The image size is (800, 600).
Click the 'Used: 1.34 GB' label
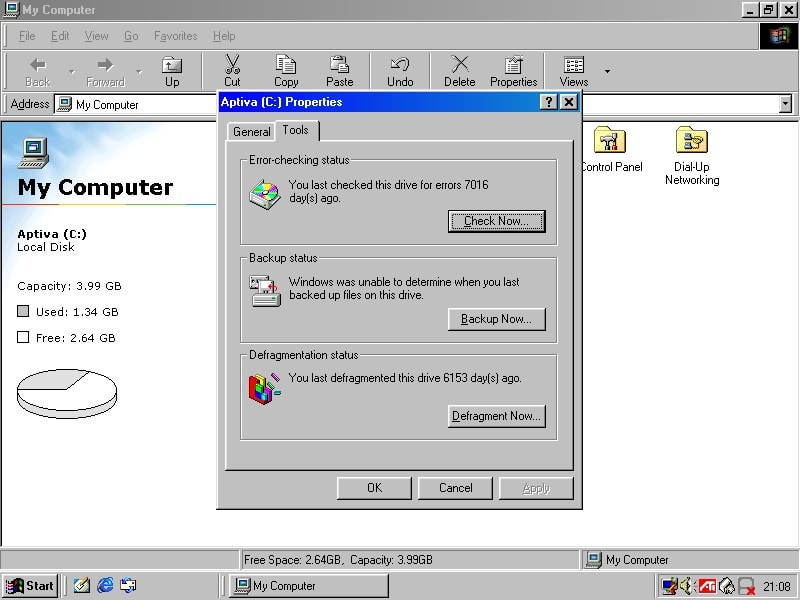[x=77, y=312]
